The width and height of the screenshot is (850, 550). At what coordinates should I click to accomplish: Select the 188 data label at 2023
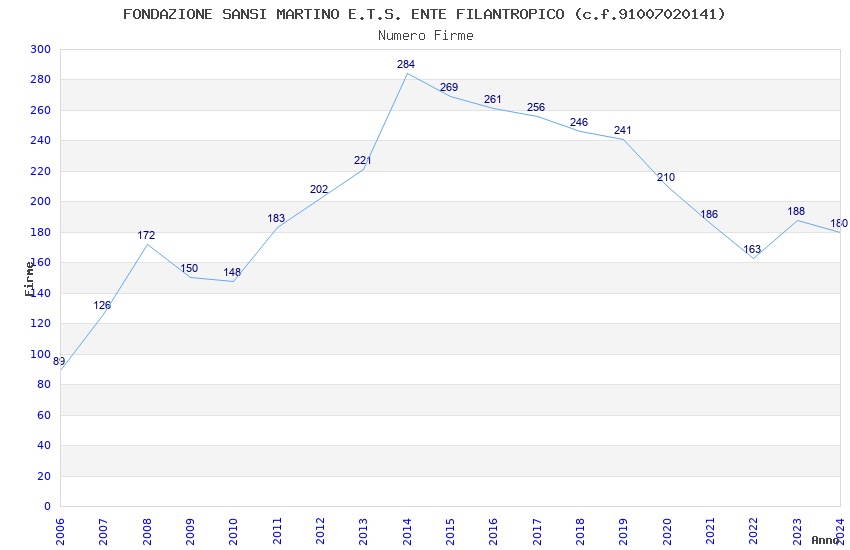coord(796,211)
